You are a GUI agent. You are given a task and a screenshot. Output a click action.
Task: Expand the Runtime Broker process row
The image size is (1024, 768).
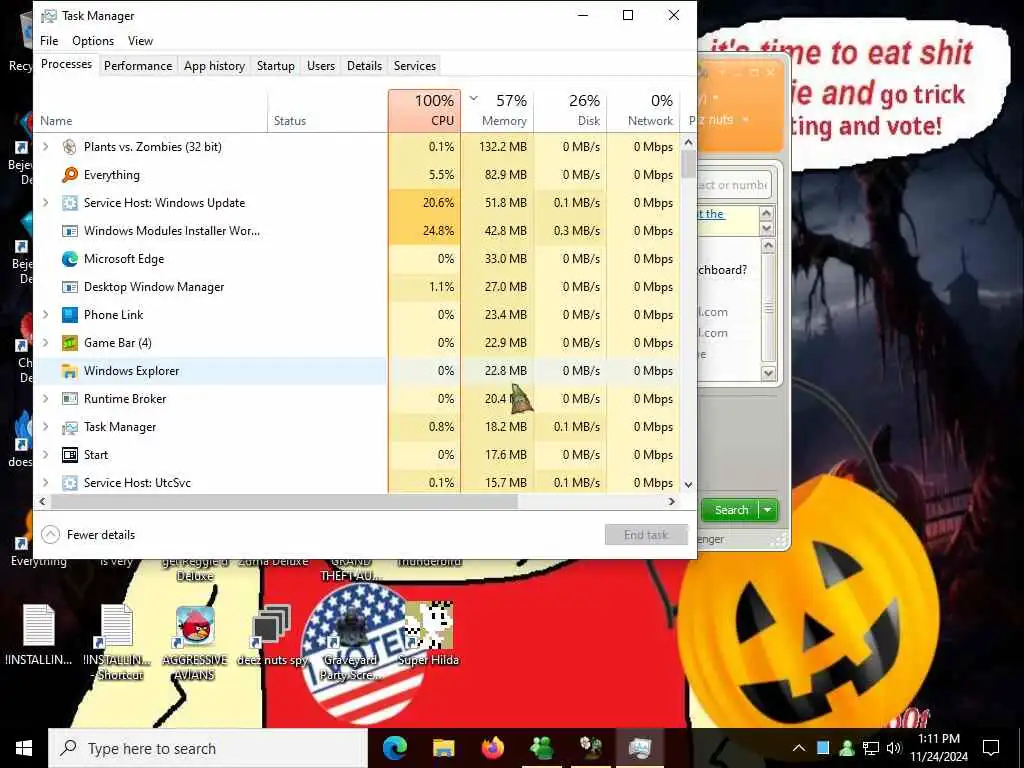pyautogui.click(x=46, y=399)
